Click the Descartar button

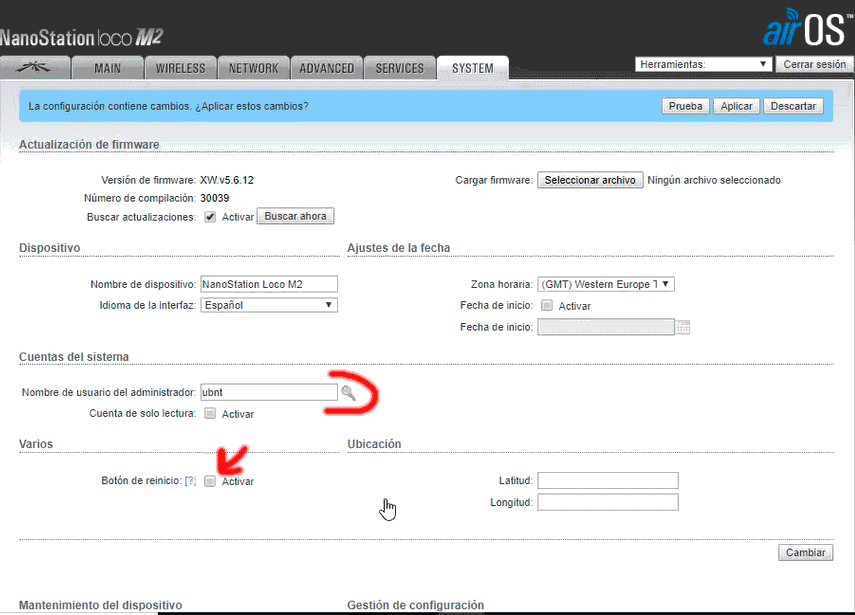[x=793, y=106]
